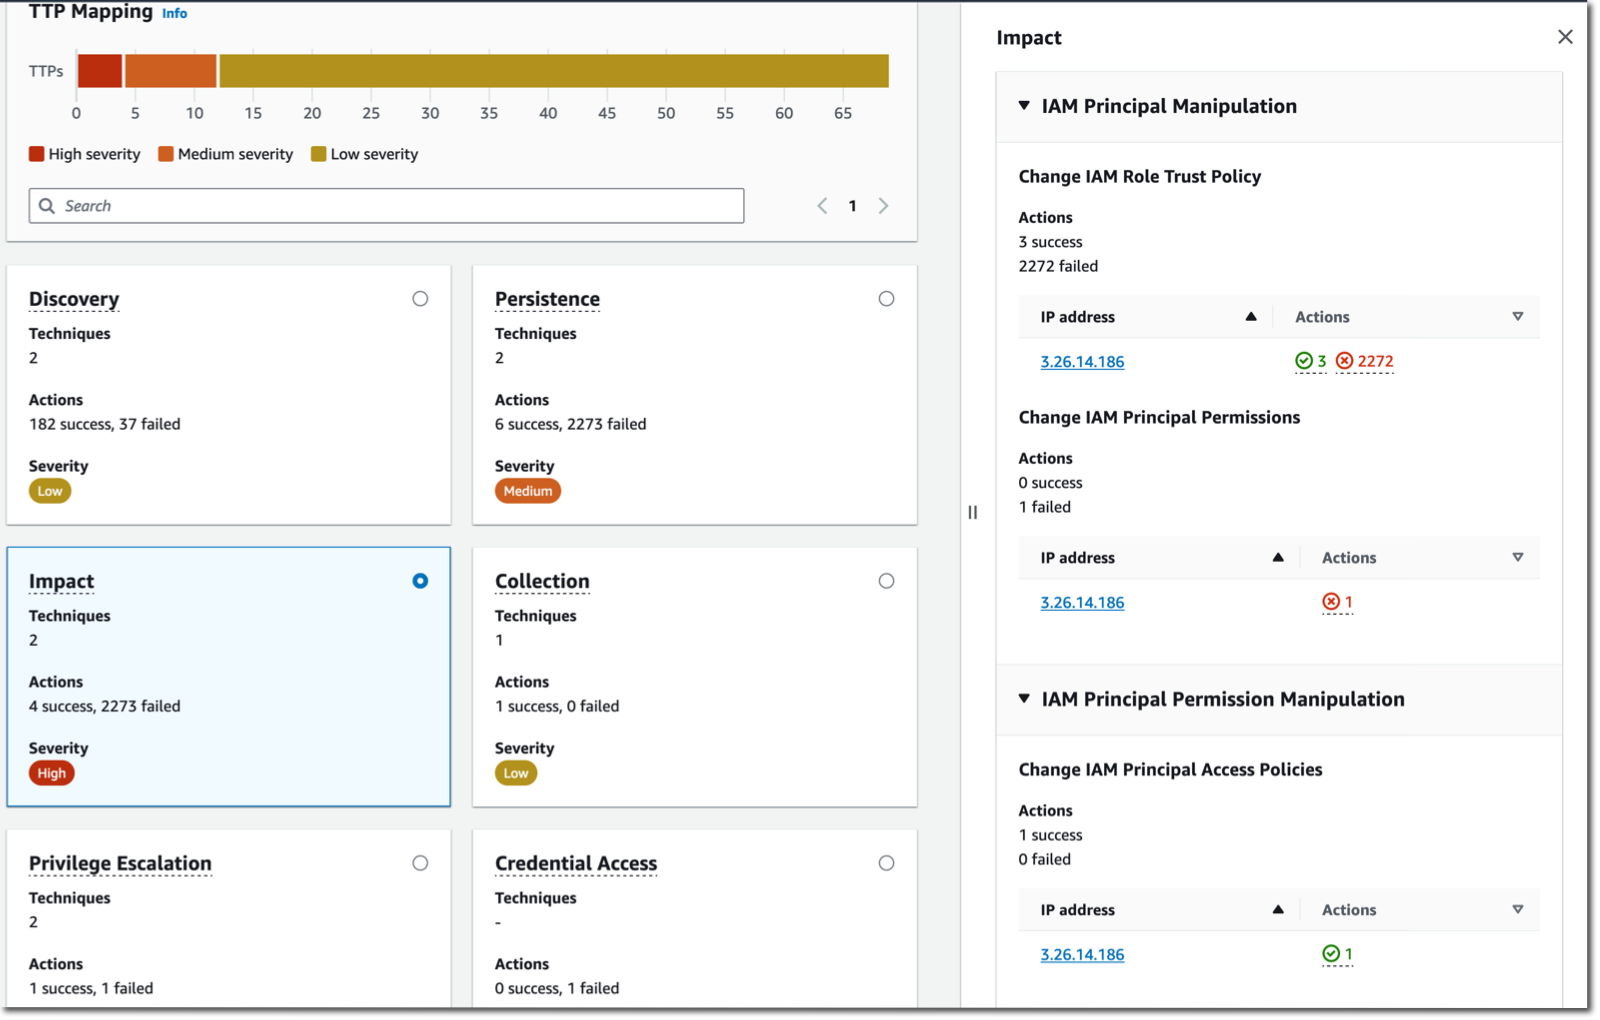
Task: Sort IP address column under Principal Permissions
Action: pos(1278,558)
